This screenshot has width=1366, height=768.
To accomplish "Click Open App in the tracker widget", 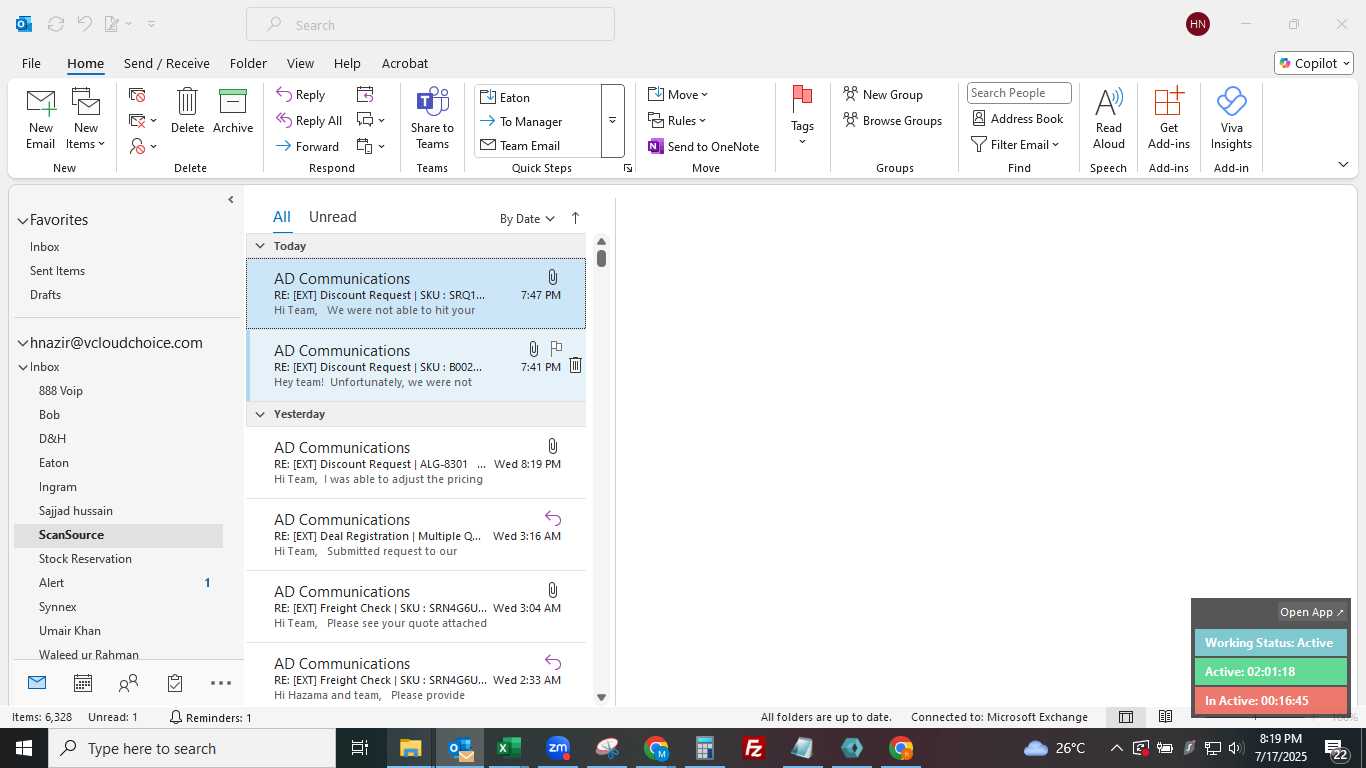I will (x=1312, y=612).
